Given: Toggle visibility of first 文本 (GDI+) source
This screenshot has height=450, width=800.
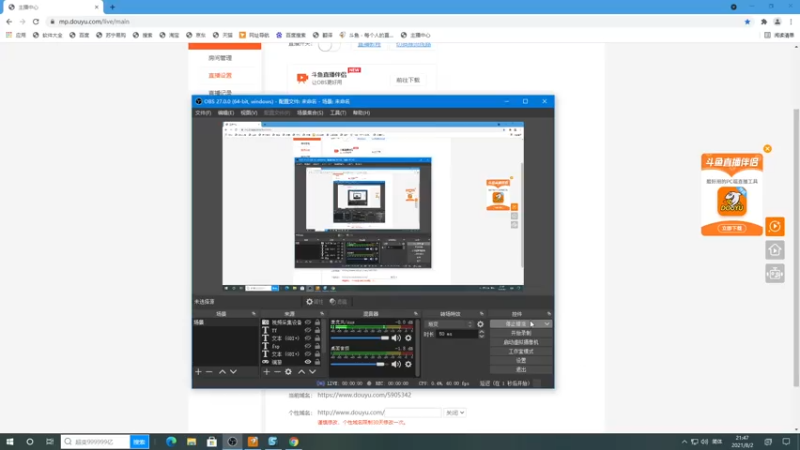Looking at the screenshot, I should [308, 338].
